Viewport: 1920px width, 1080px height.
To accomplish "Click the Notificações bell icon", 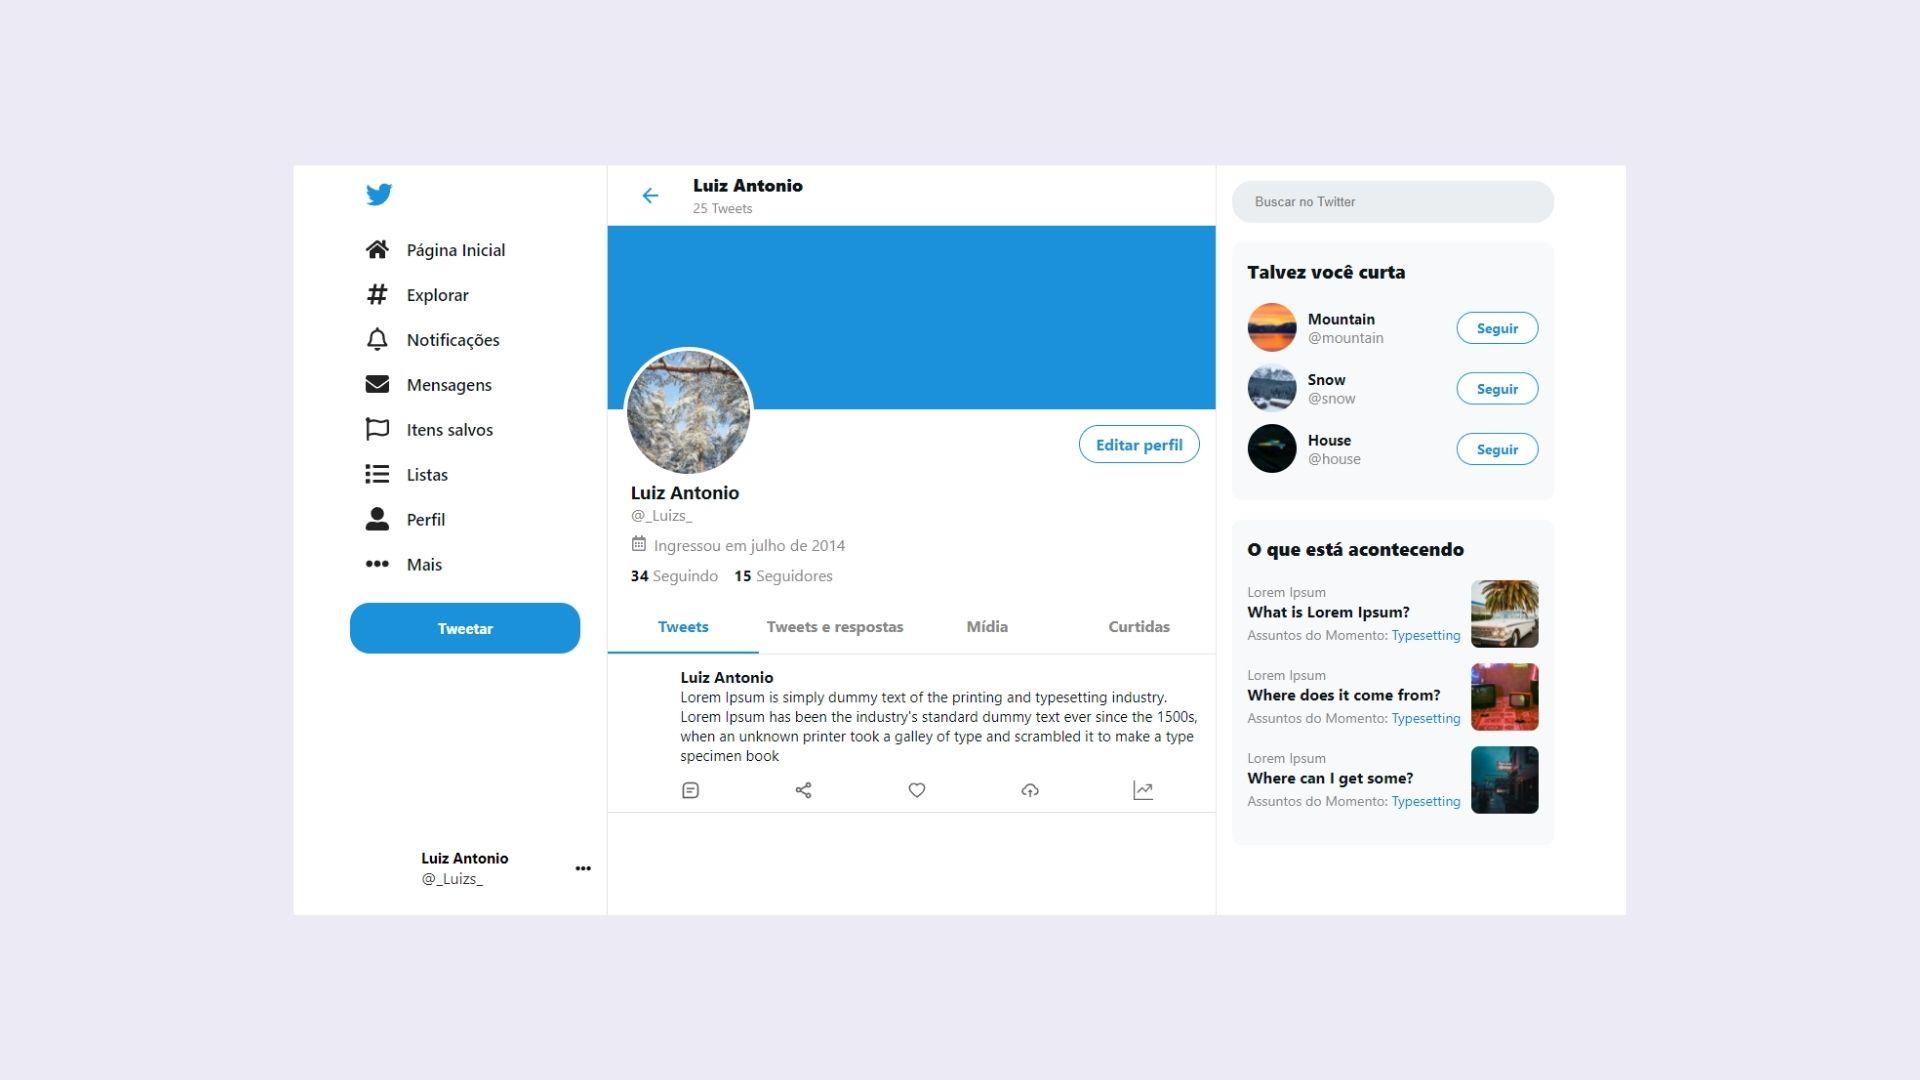I will [377, 339].
